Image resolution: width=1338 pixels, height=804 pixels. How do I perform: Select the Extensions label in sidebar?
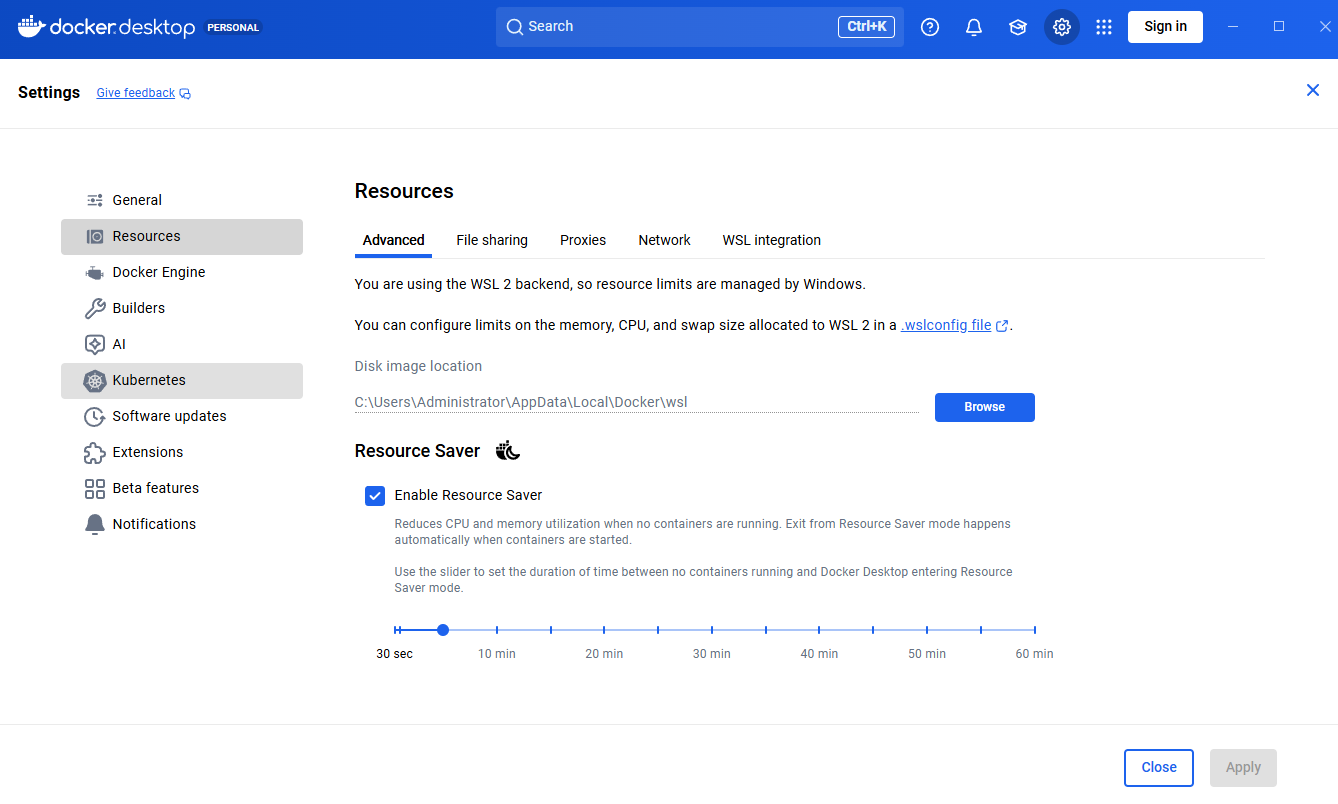(x=148, y=452)
